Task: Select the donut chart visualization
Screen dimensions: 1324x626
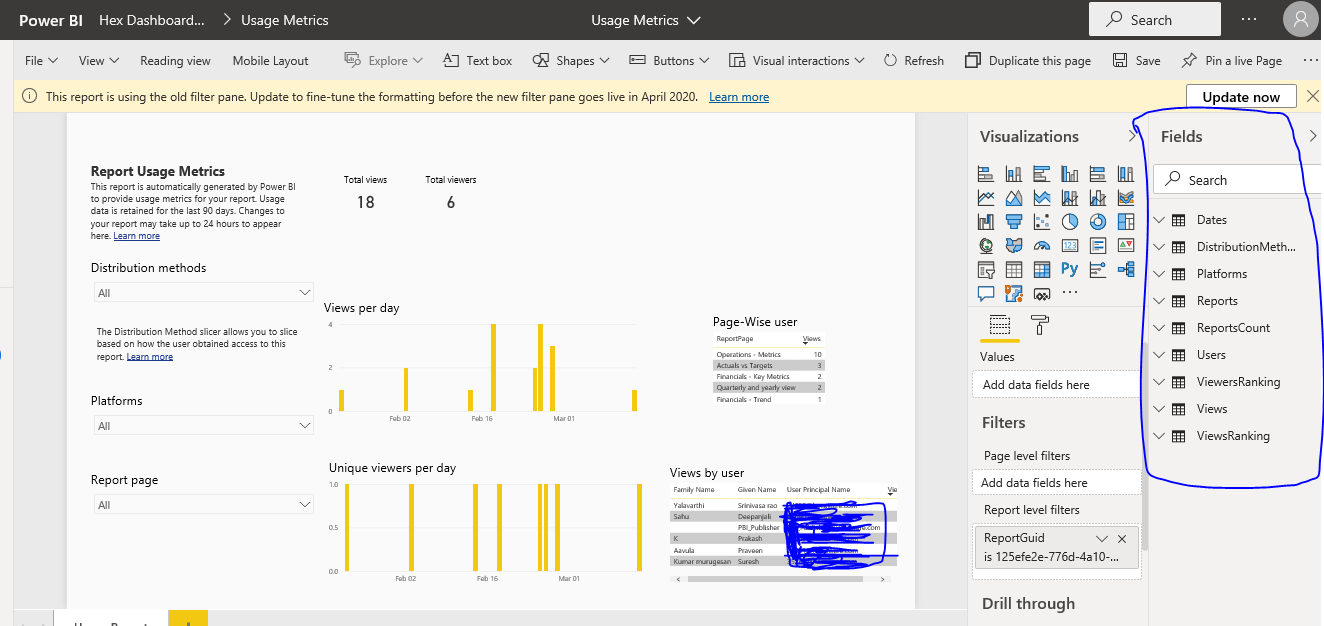Action: tap(1098, 222)
